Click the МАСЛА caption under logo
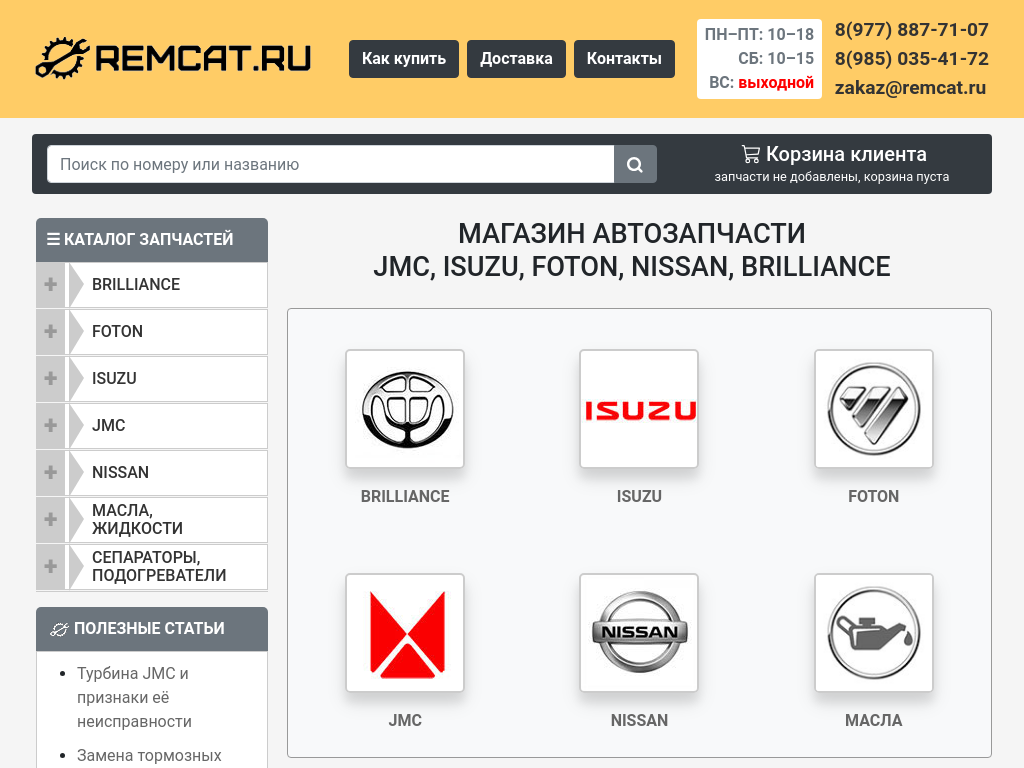 pos(874,720)
